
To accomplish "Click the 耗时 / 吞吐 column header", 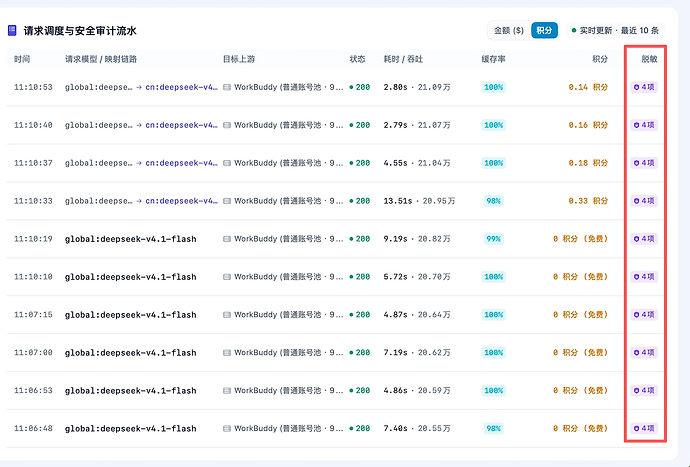I will coord(403,59).
